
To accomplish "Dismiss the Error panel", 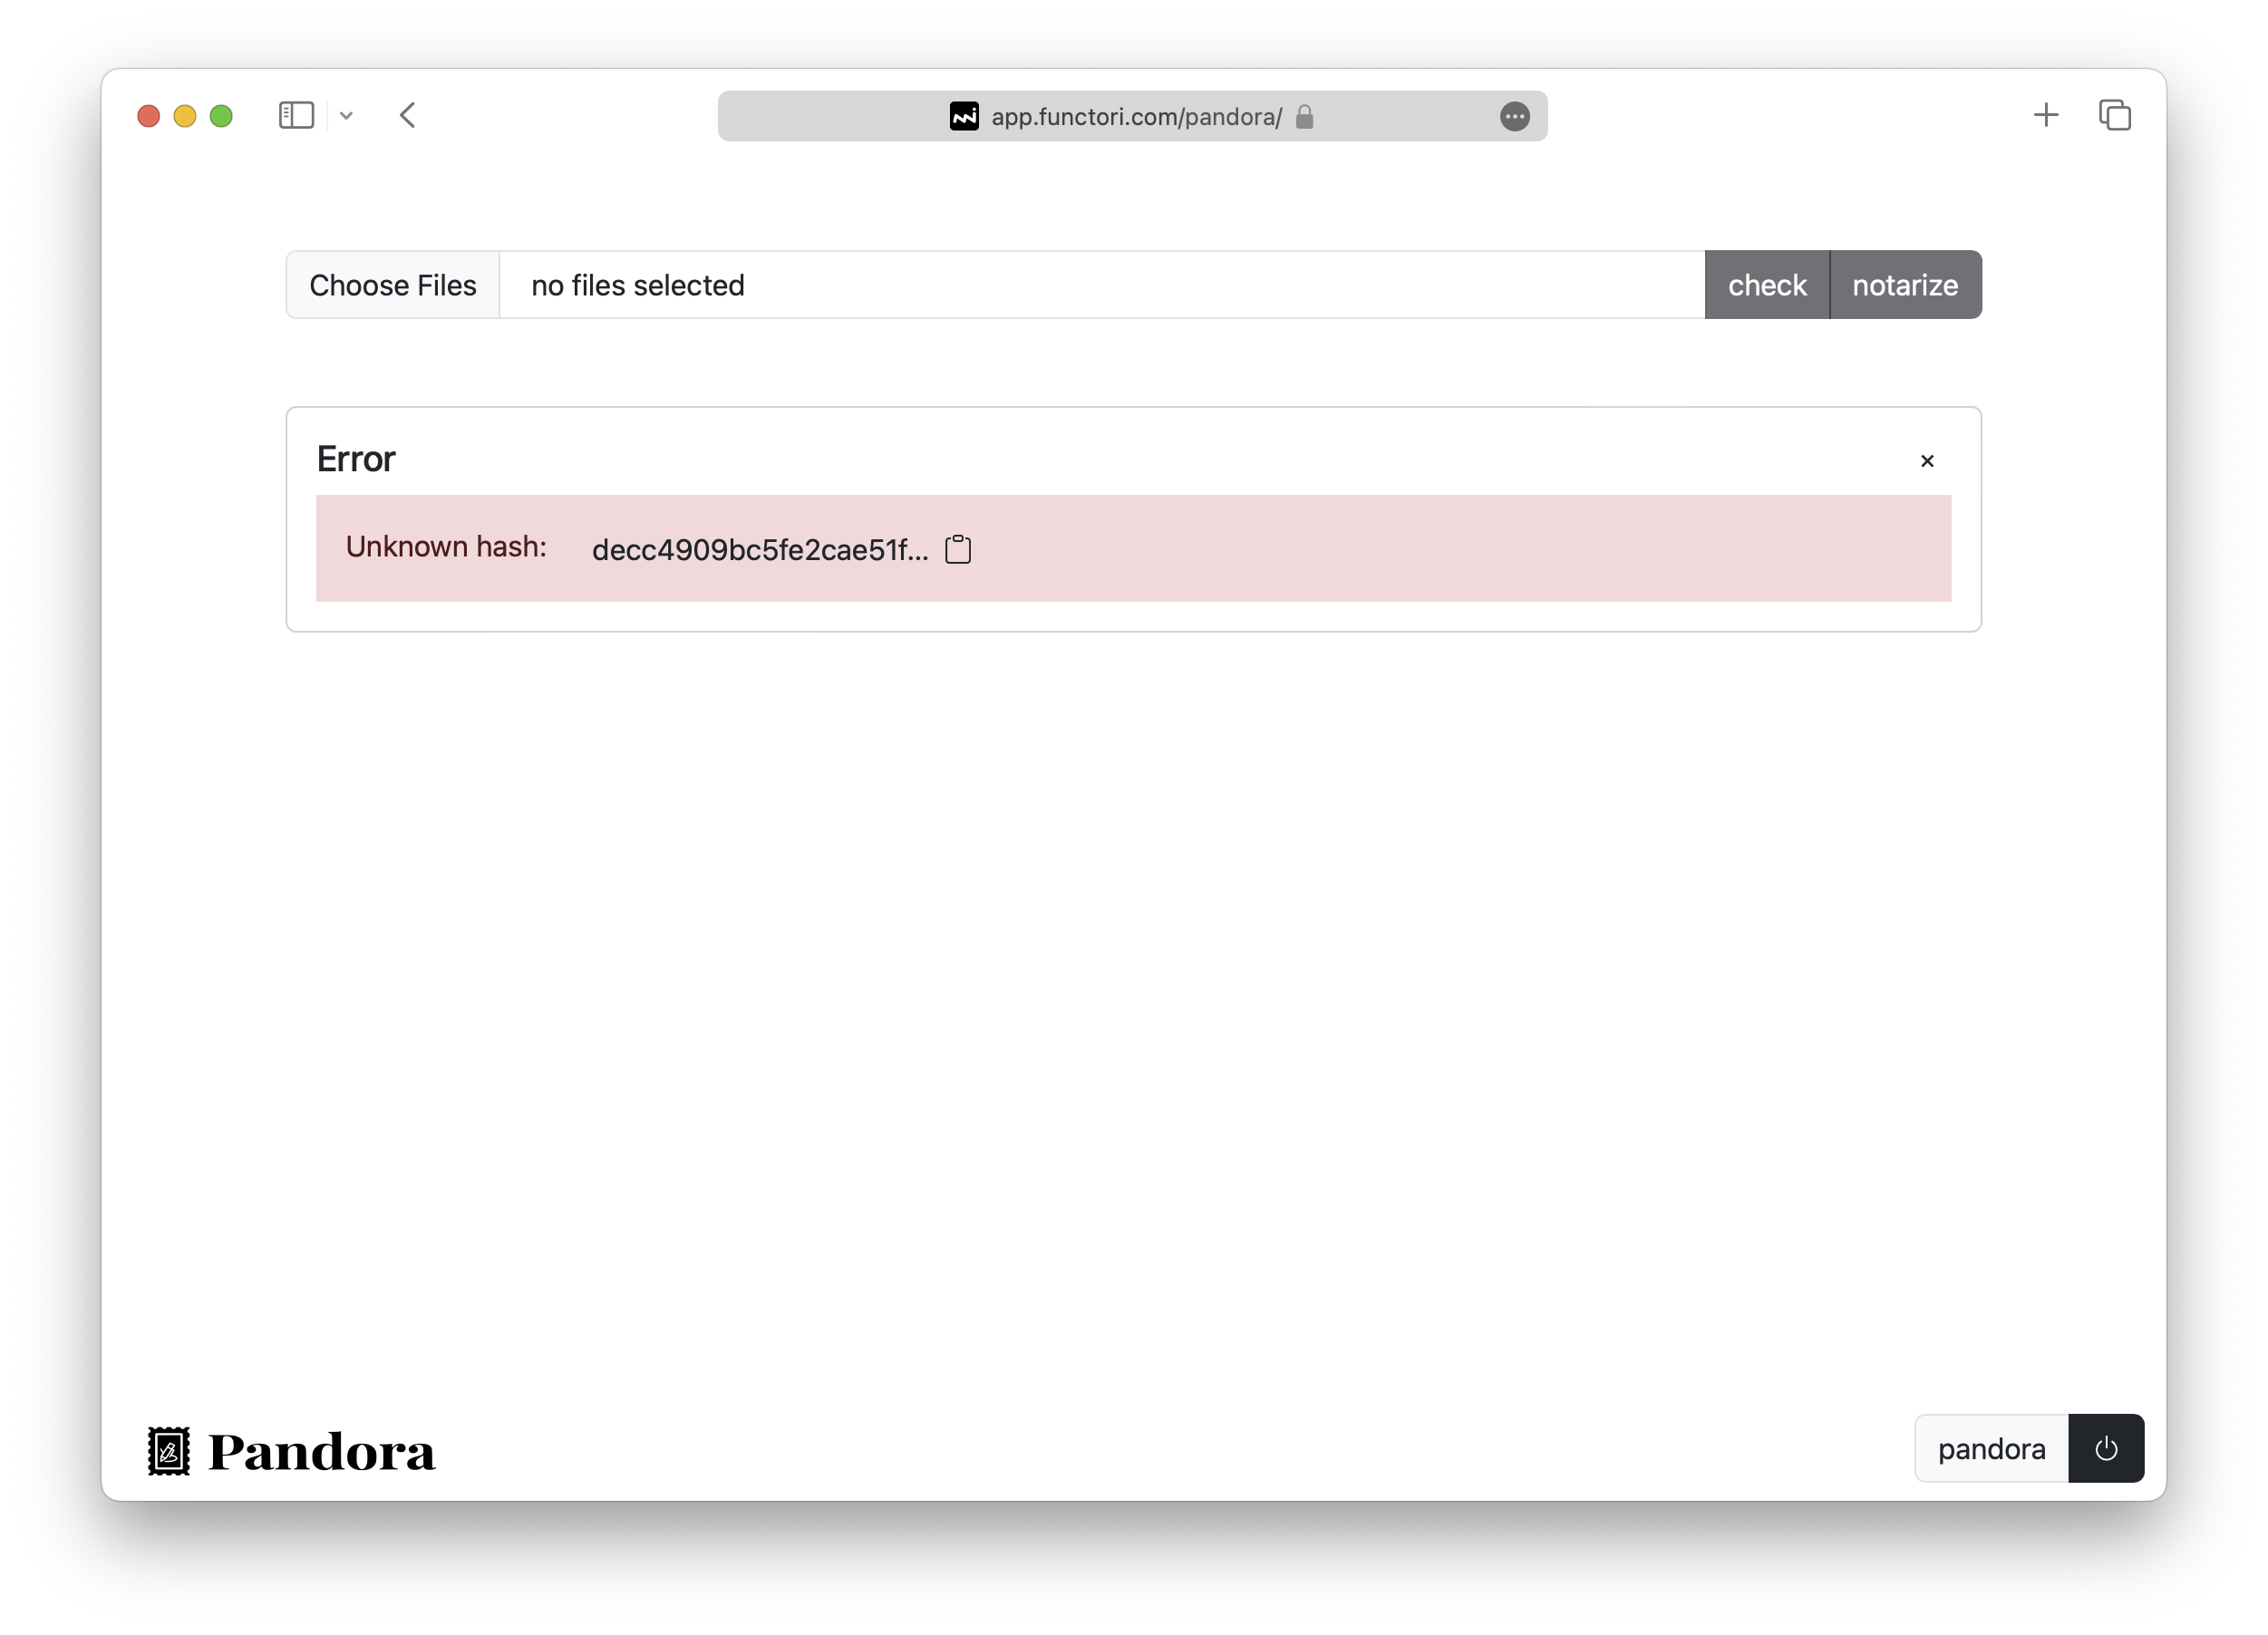I will click(1927, 461).
